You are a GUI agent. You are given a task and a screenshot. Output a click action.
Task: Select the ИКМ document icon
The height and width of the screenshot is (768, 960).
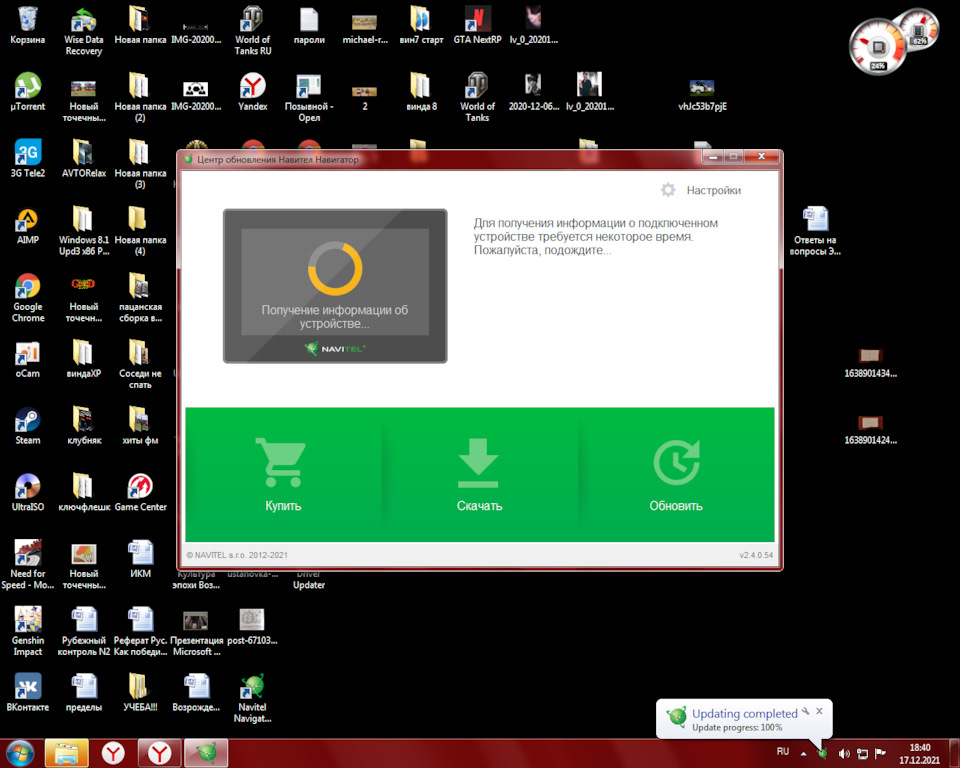tap(140, 560)
